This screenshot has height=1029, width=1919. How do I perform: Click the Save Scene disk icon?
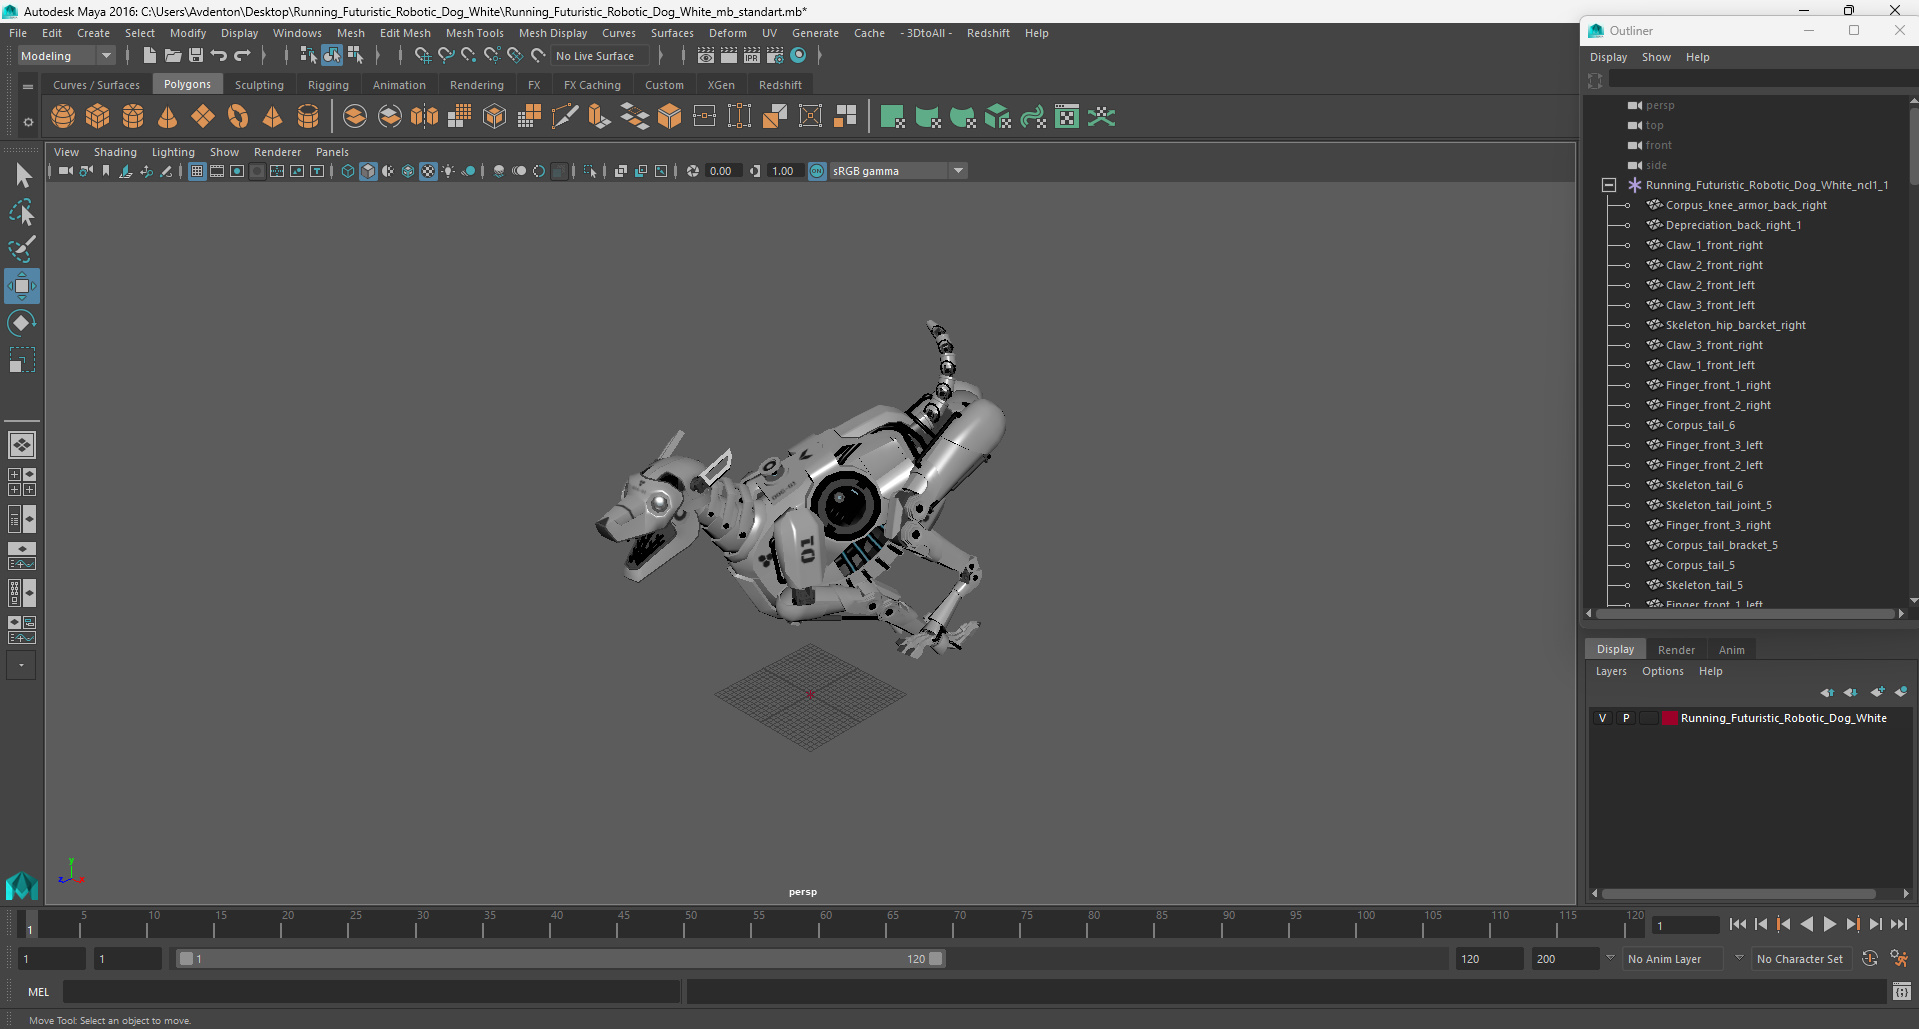[196, 56]
